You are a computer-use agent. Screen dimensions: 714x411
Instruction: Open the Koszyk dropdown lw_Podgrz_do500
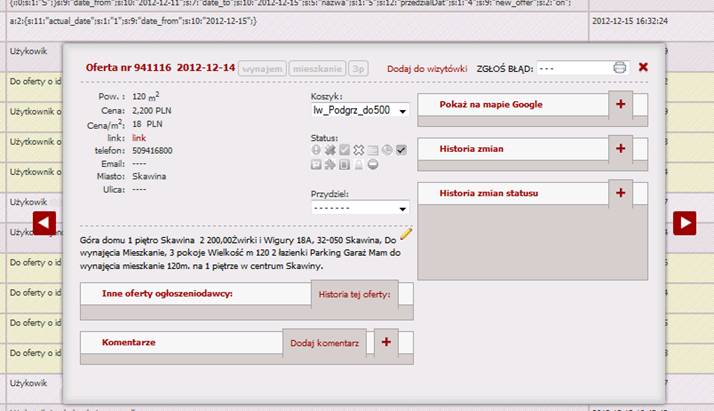[x=360, y=111]
